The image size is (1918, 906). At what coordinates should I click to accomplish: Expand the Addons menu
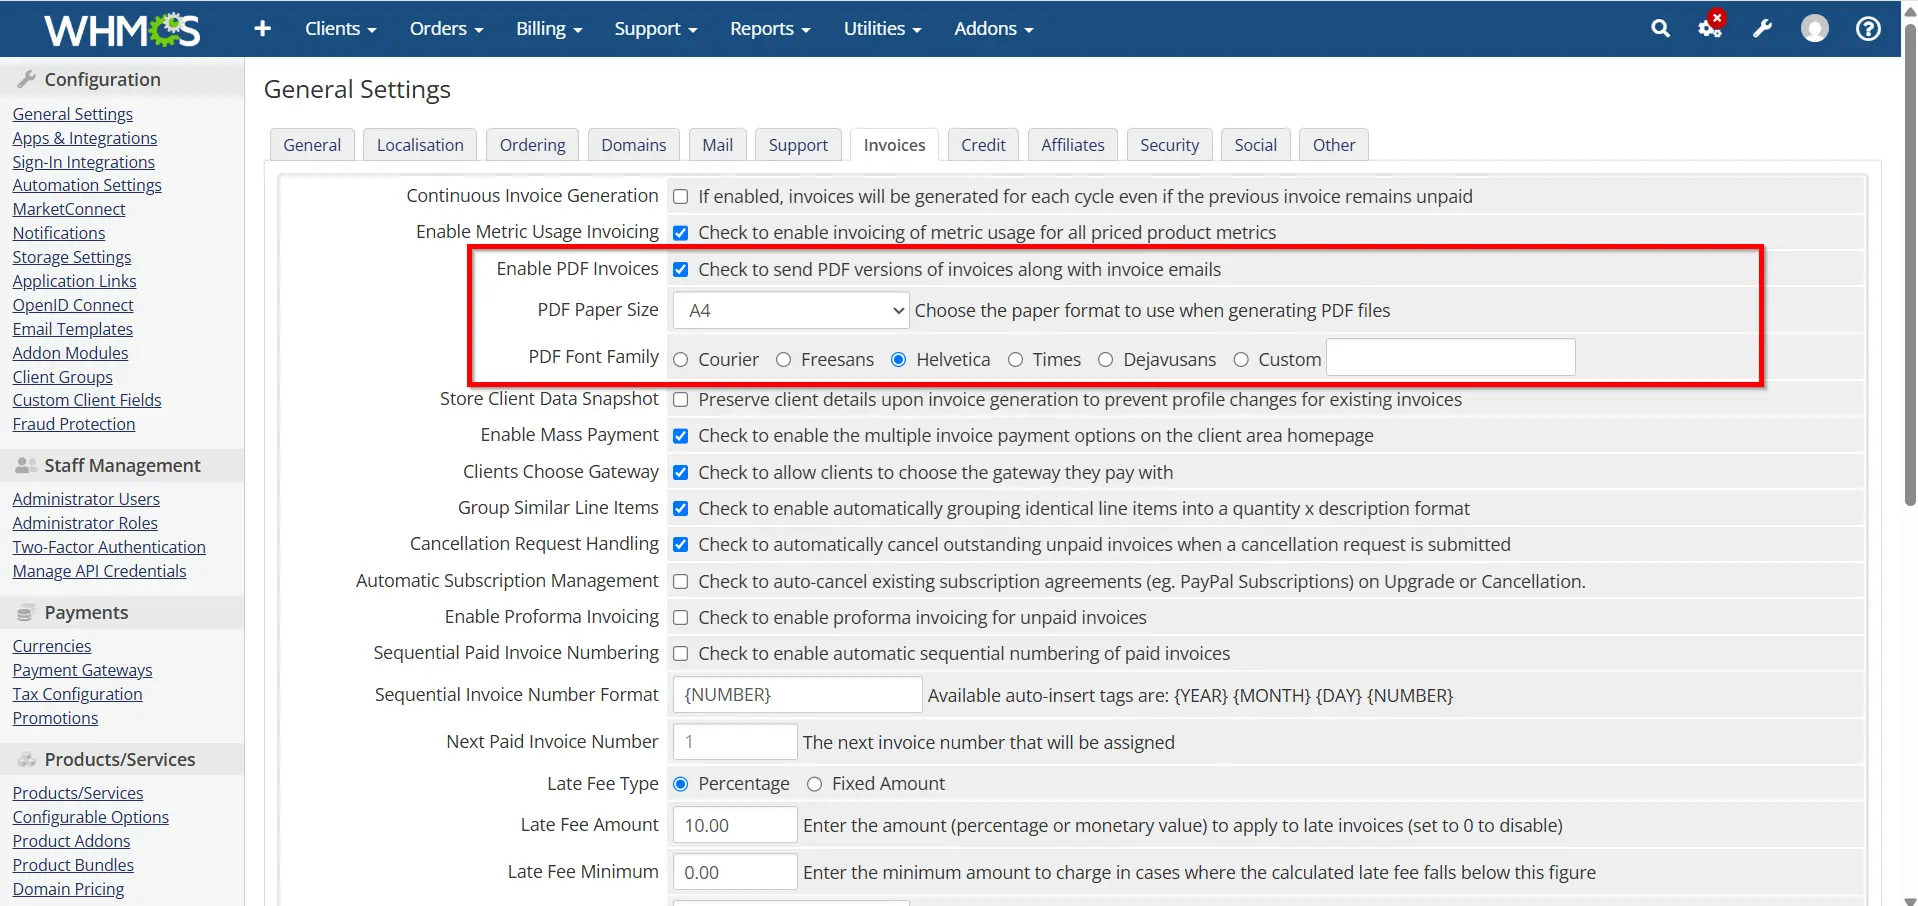click(x=993, y=29)
